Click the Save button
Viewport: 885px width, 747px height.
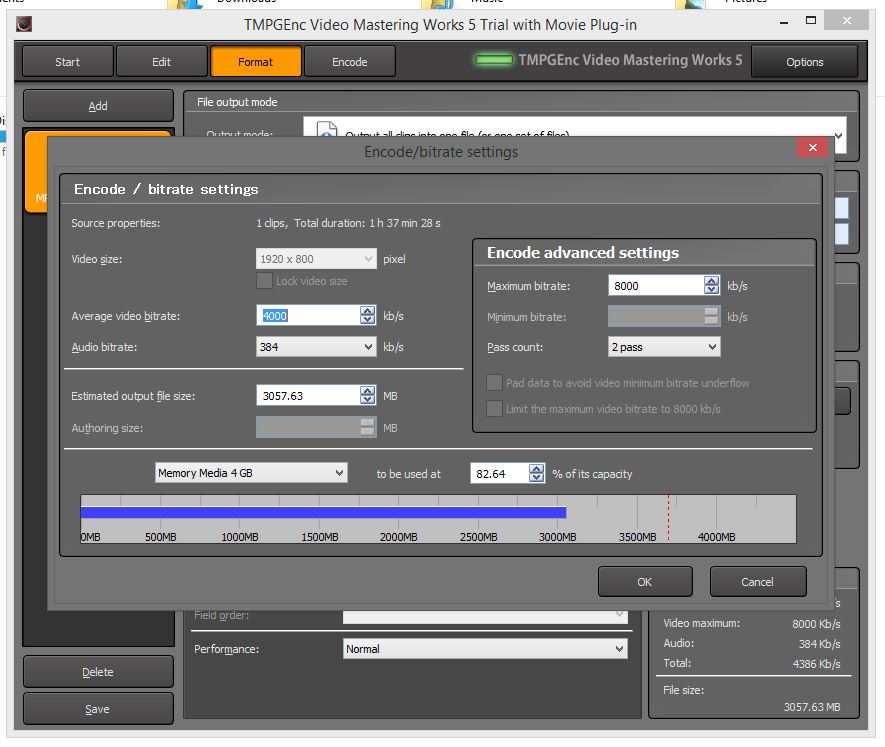[98, 709]
